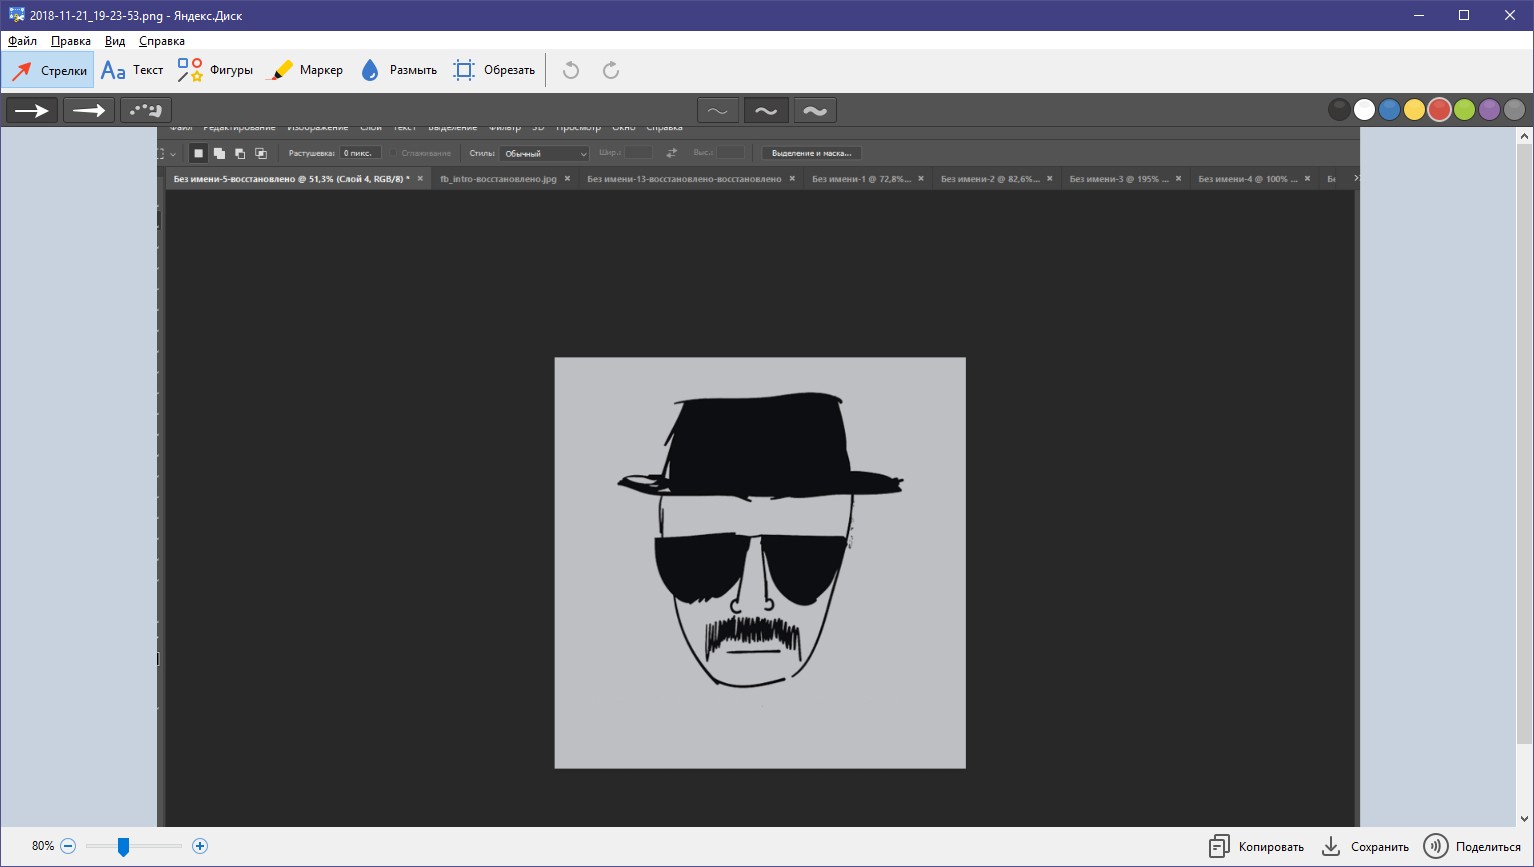Open the Правка menu
This screenshot has height=867, width=1534.
[x=71, y=41]
